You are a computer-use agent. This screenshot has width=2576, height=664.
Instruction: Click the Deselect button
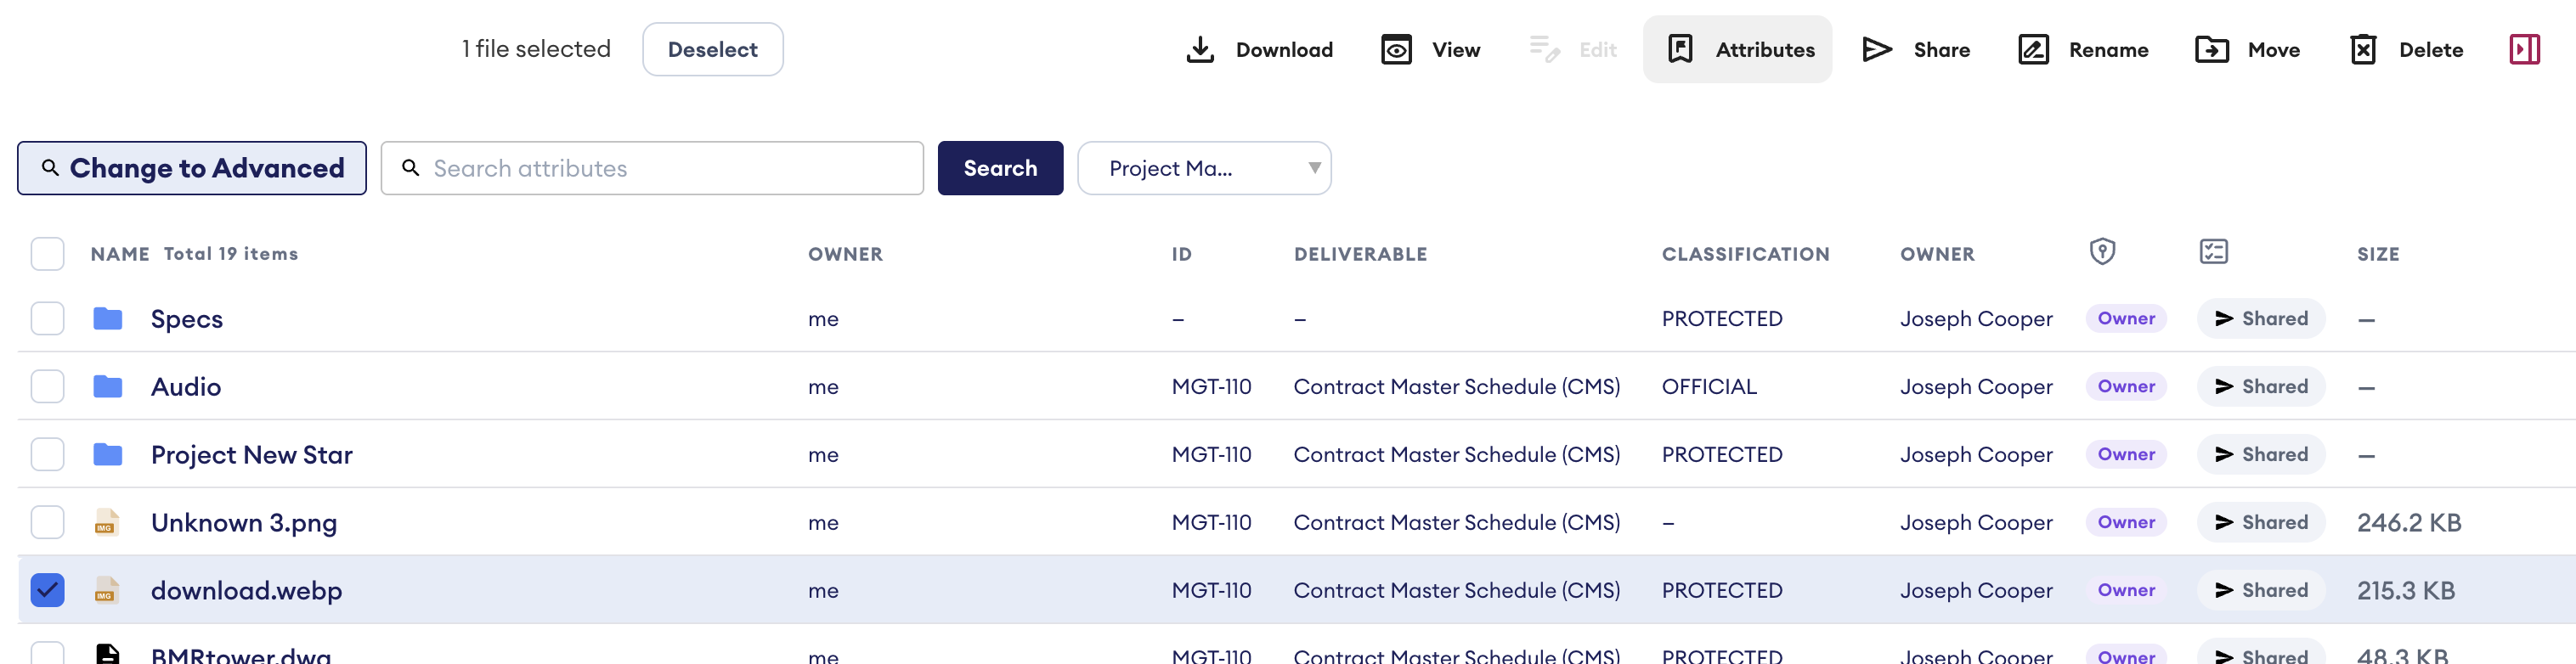point(712,49)
